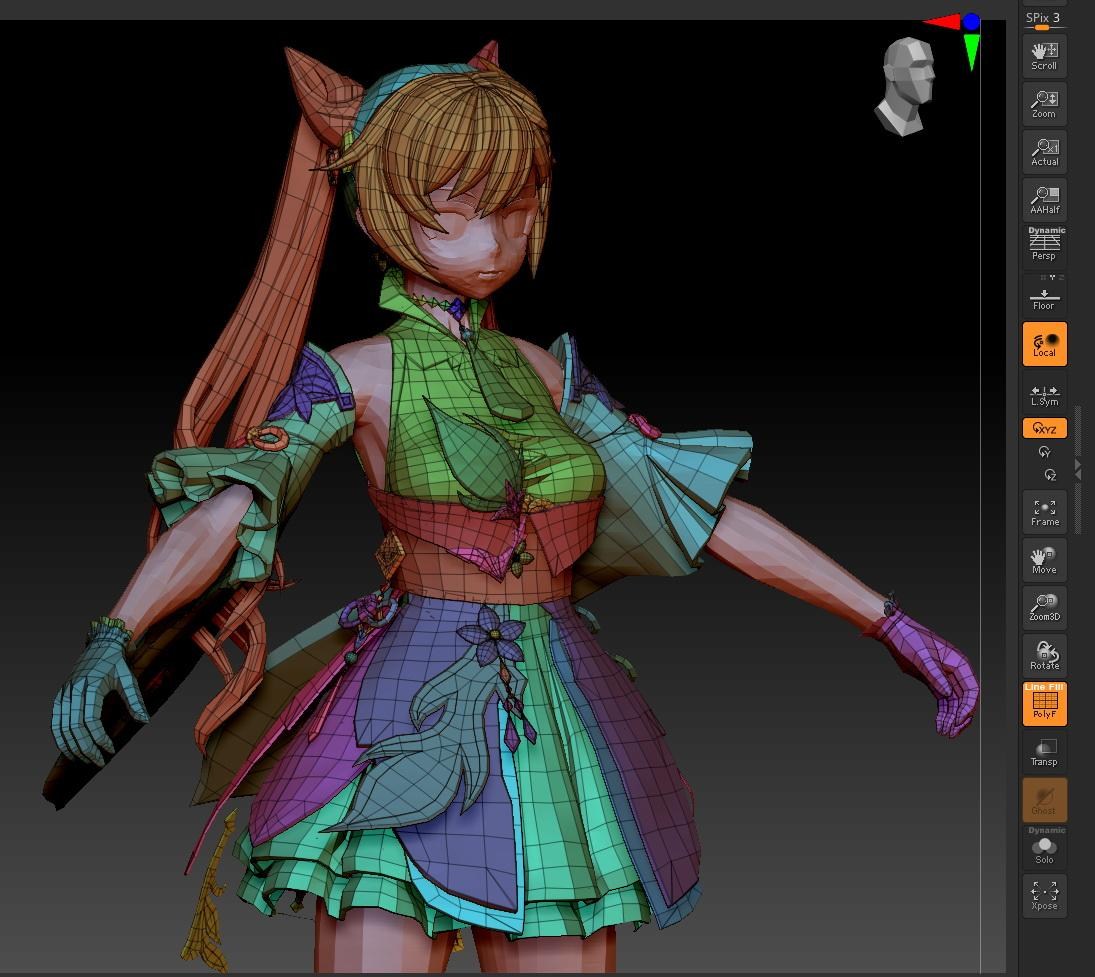Toggle Solo mode for subtool
1095x977 pixels.
[1044, 848]
